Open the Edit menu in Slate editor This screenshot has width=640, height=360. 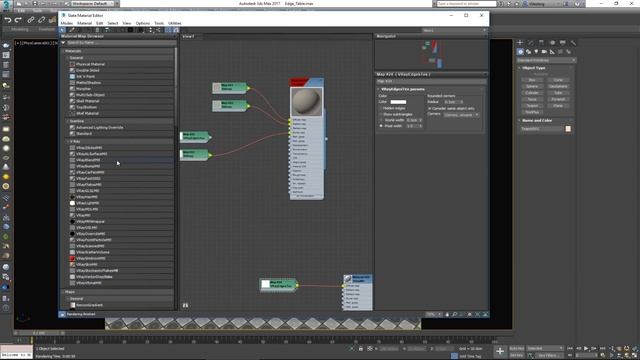[x=100, y=23]
